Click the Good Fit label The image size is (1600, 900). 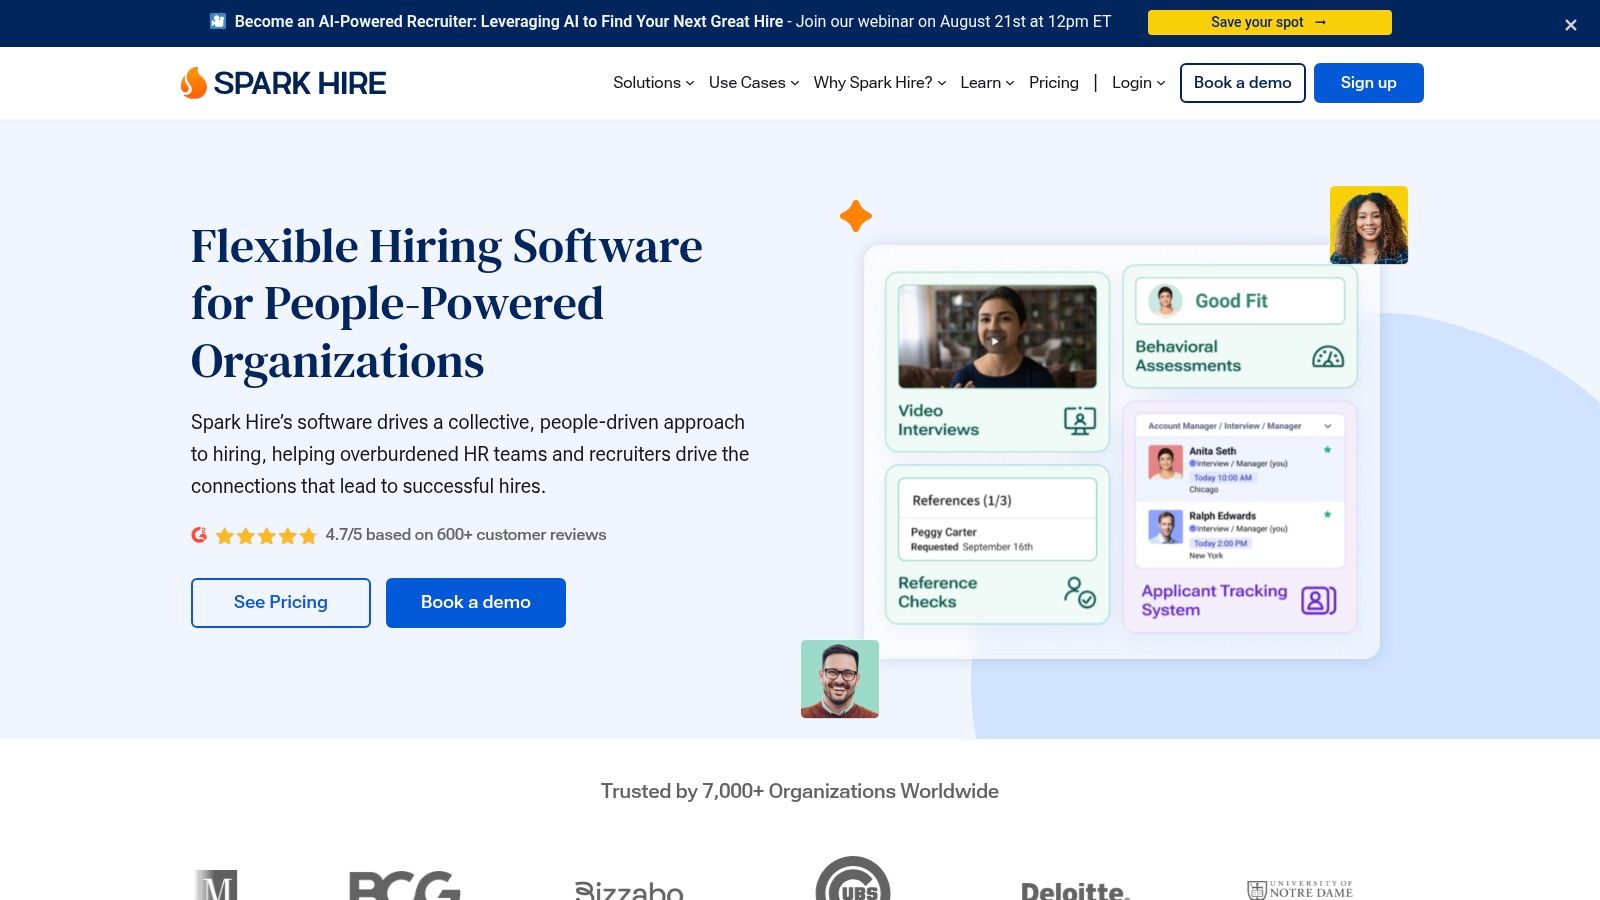[x=1231, y=301]
